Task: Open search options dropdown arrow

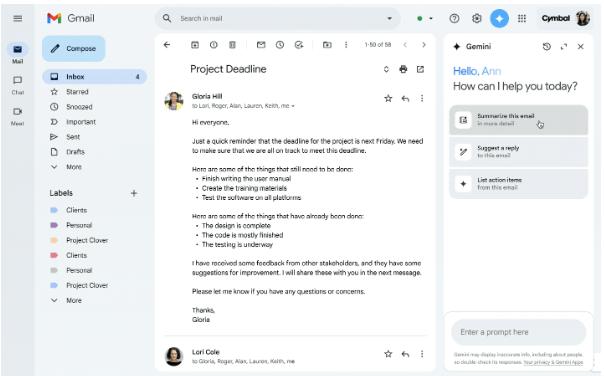Action: tap(389, 18)
